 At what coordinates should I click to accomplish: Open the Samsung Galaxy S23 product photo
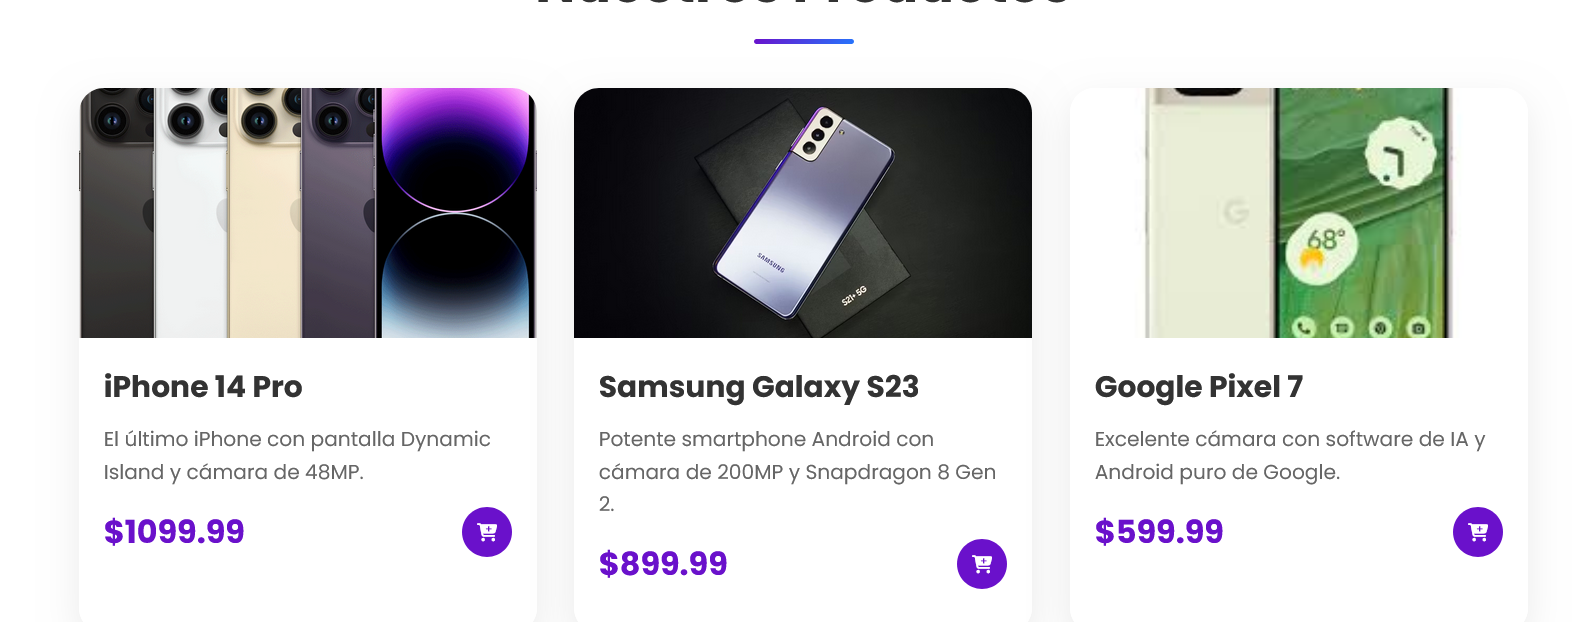(803, 213)
